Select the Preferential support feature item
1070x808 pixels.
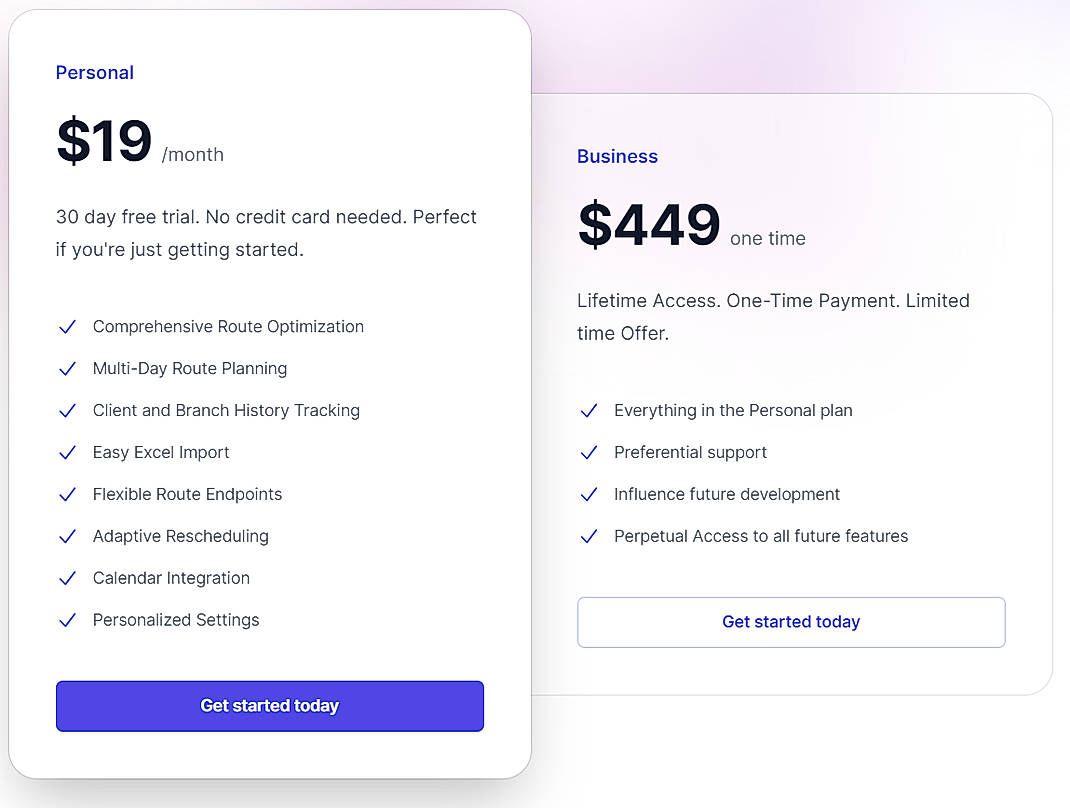click(690, 452)
